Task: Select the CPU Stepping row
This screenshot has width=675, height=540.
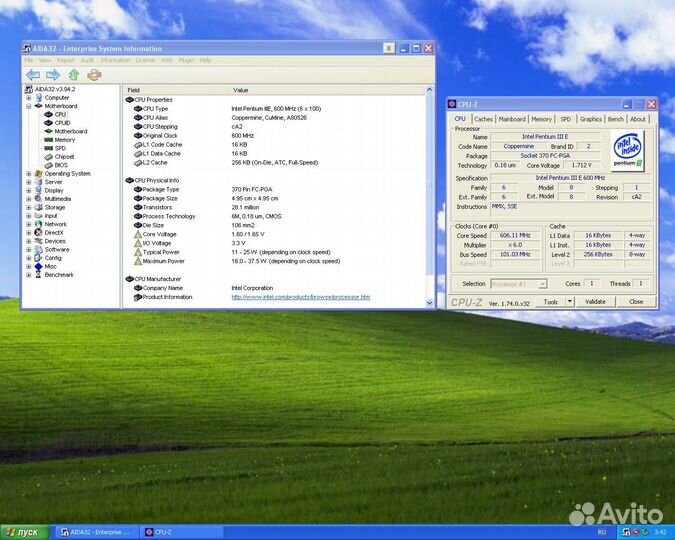Action: (274, 127)
